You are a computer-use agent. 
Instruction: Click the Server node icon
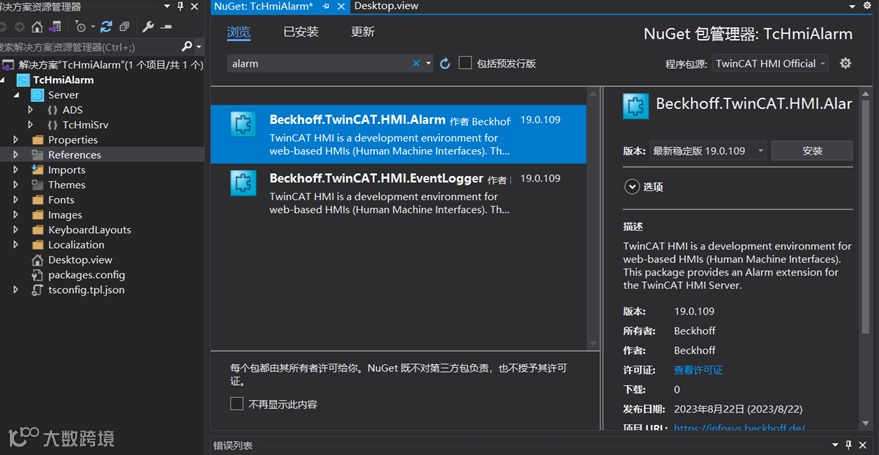38,95
